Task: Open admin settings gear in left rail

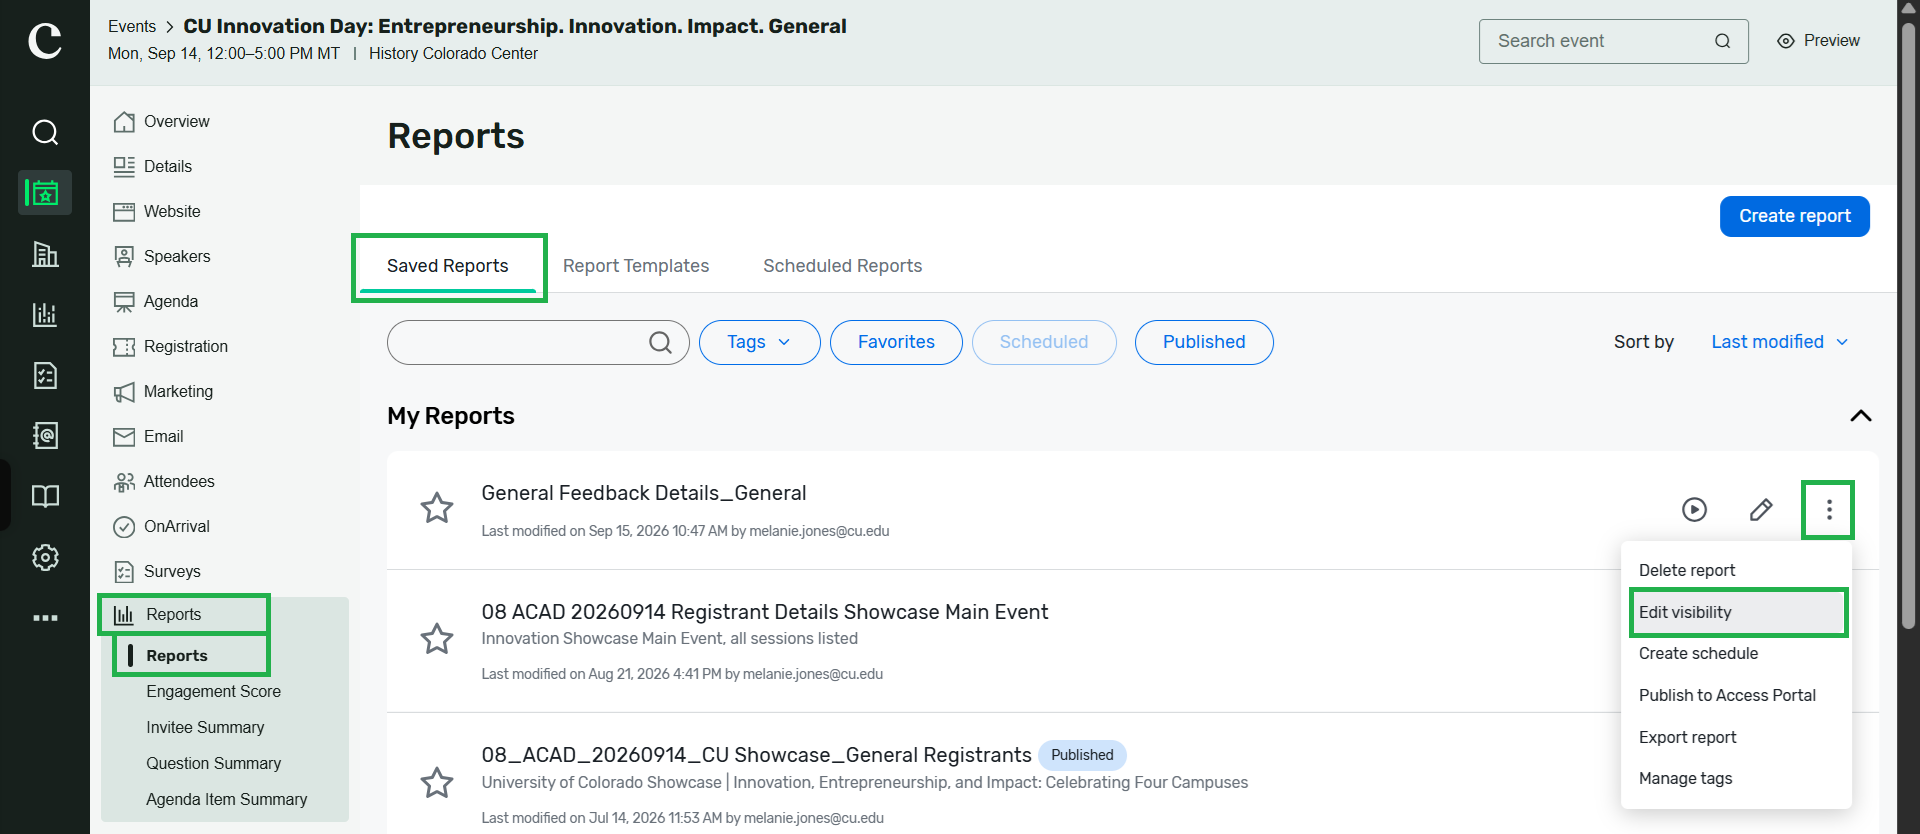Action: (45, 557)
